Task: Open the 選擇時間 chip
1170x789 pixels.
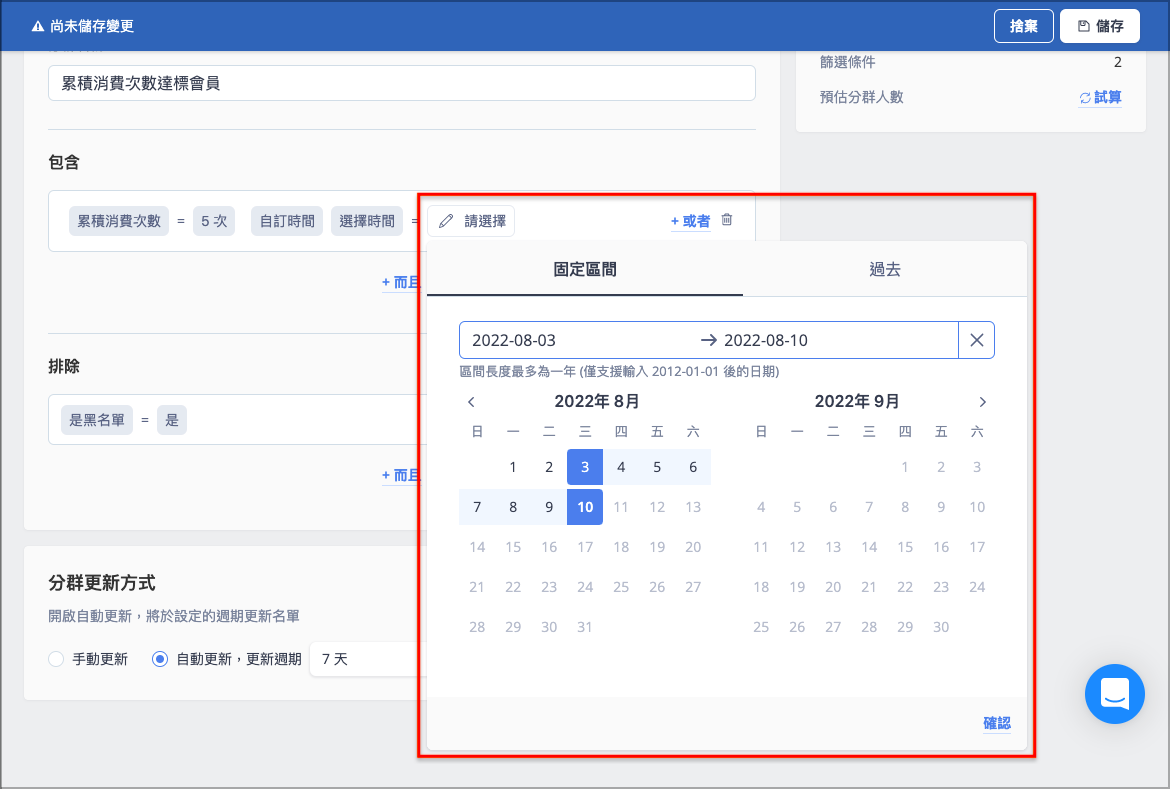Action: (x=367, y=221)
